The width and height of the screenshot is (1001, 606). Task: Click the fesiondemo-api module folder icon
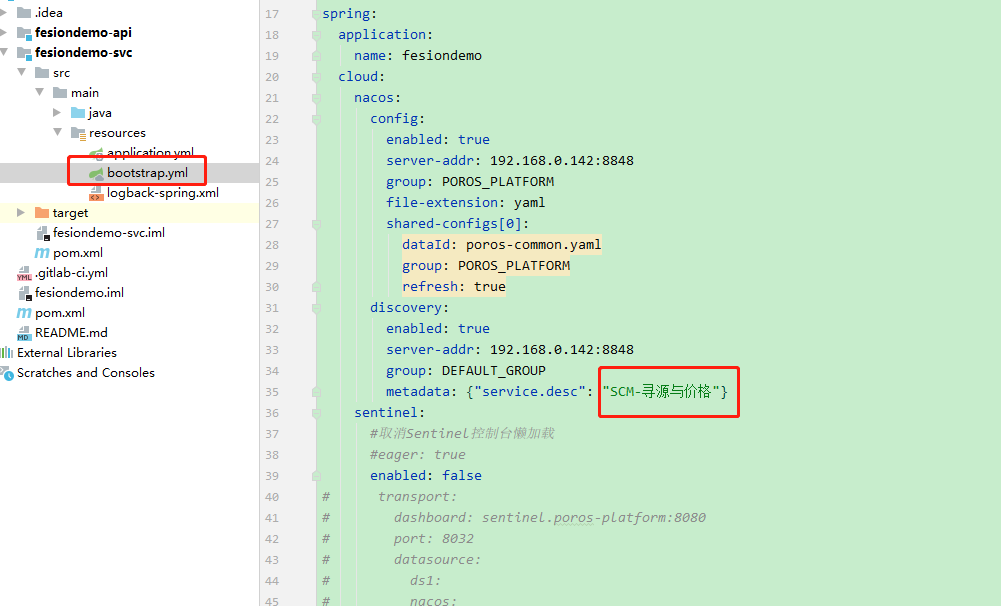tap(24, 33)
